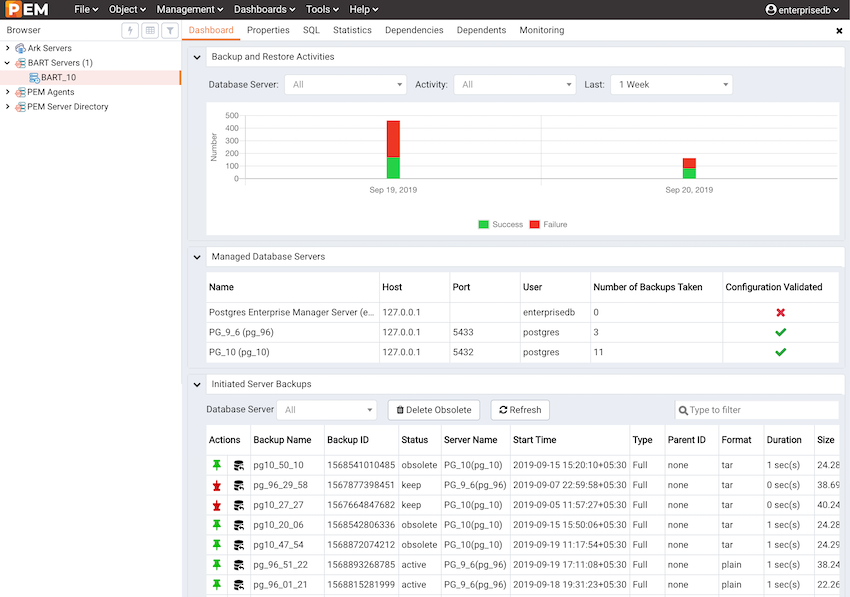Click the green pin for pg10_50_10
850x597 pixels.
click(x=217, y=465)
